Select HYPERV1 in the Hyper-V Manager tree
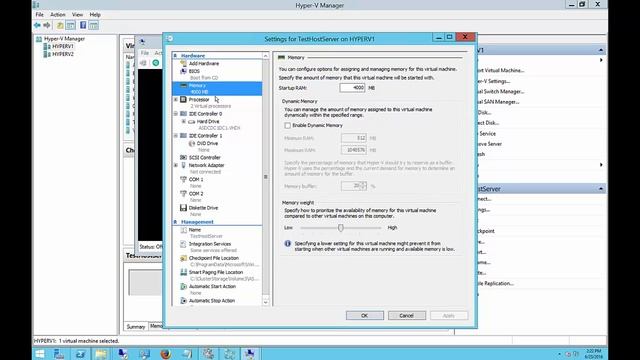640x360 pixels. pyautogui.click(x=62, y=47)
